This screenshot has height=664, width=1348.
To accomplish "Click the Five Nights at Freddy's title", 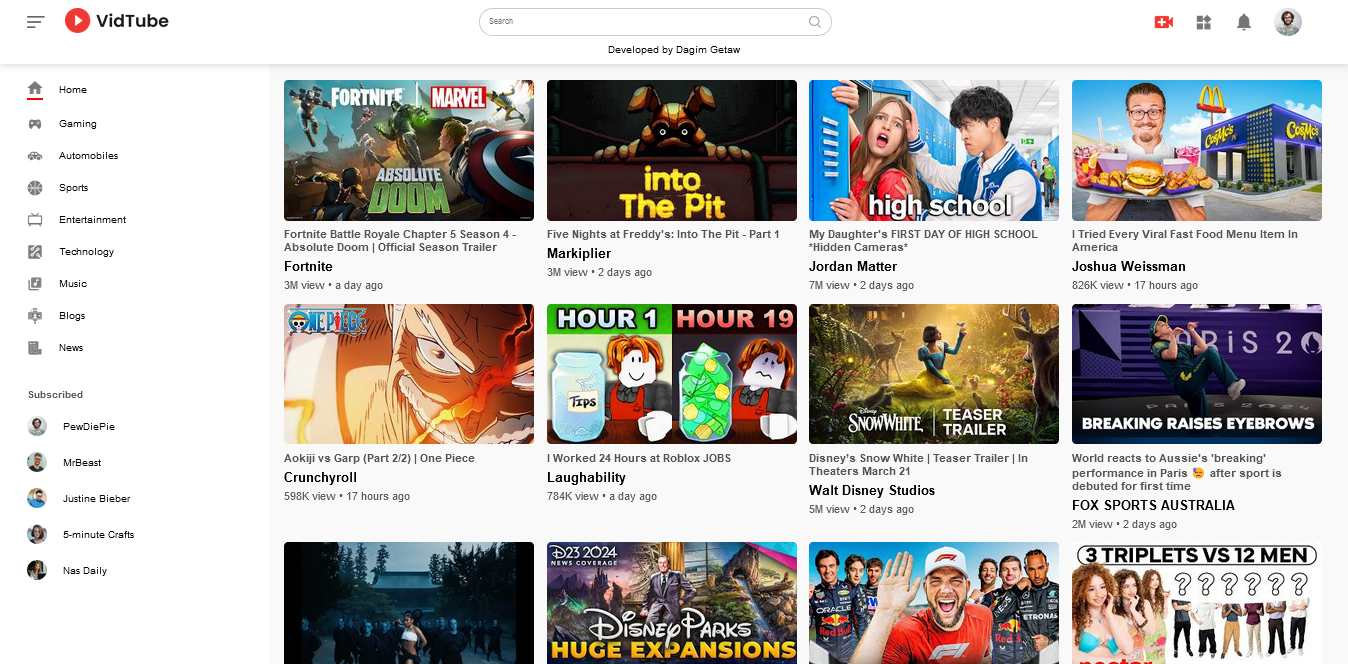I will point(664,234).
